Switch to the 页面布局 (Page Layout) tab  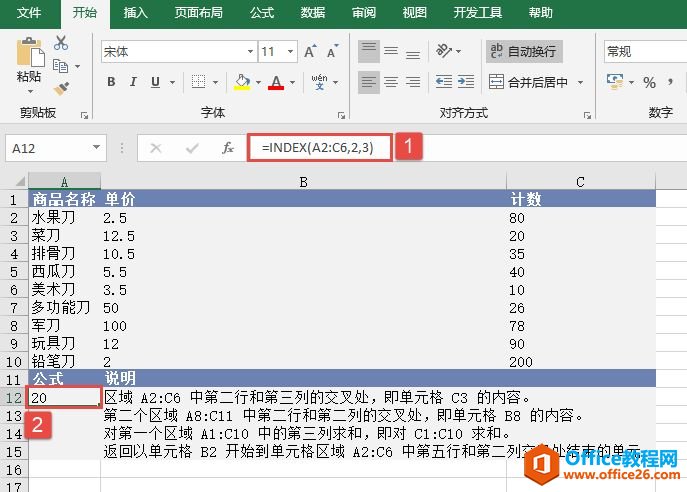198,13
